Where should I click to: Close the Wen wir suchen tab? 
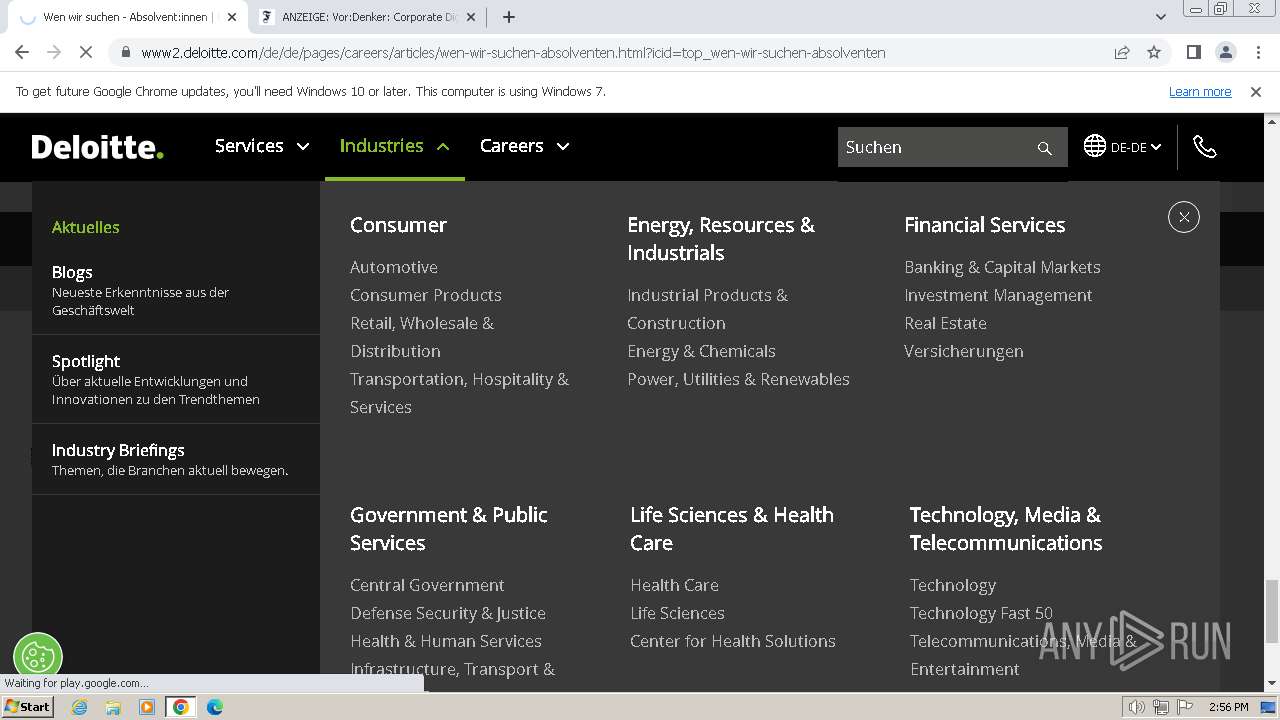point(232,17)
